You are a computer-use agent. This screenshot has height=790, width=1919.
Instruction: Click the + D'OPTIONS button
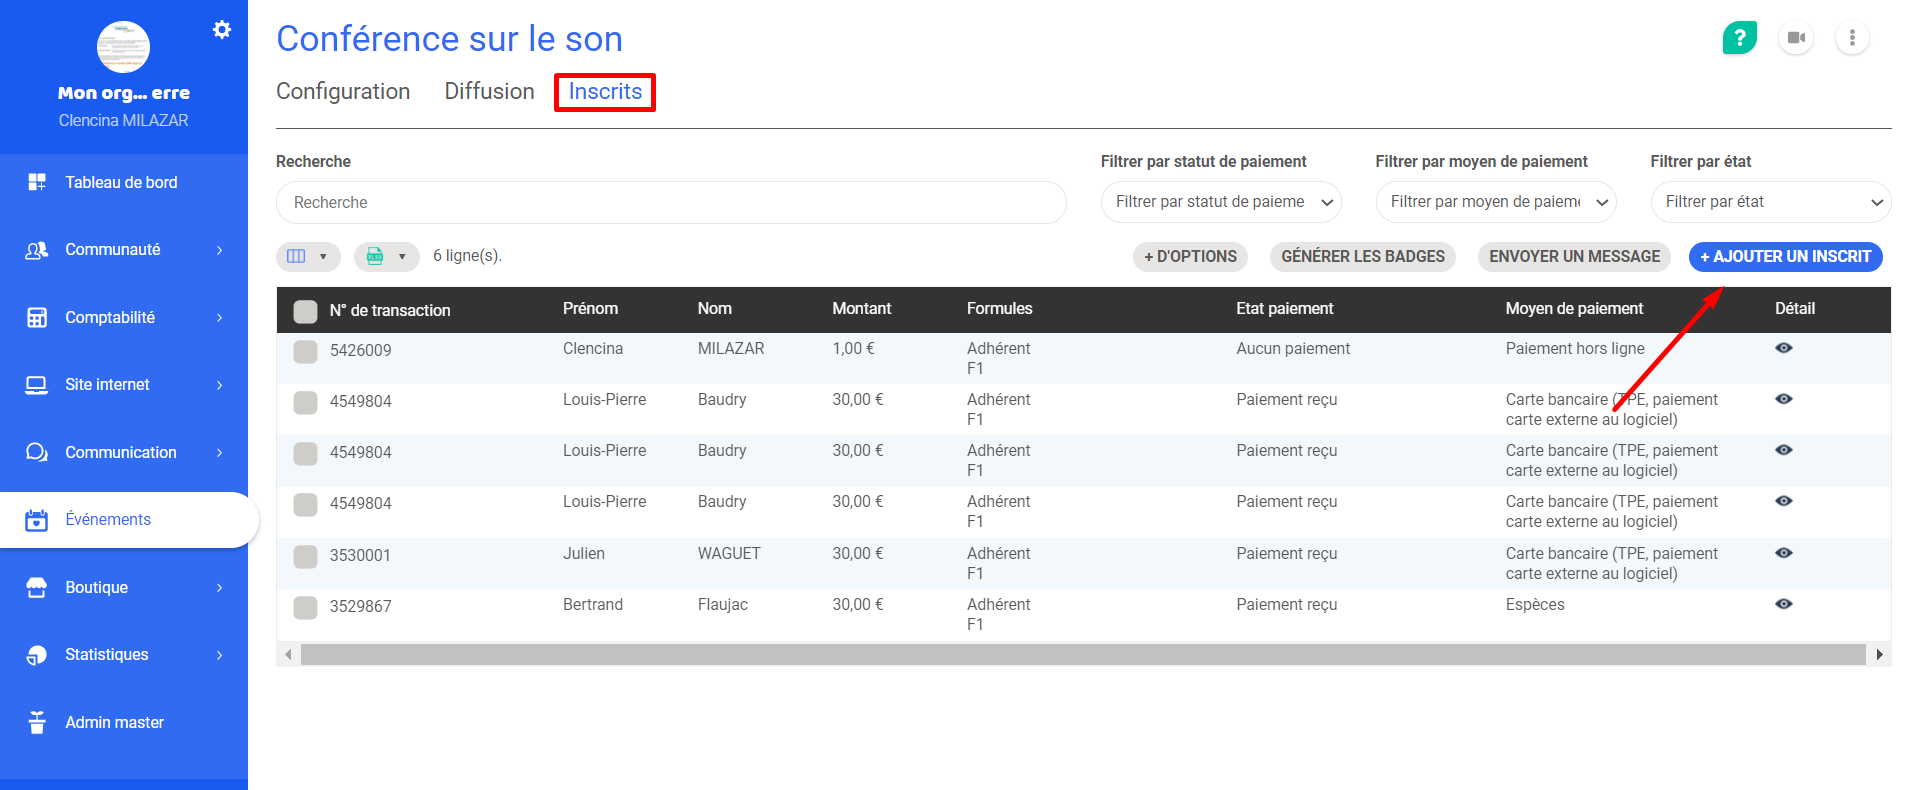tap(1190, 257)
